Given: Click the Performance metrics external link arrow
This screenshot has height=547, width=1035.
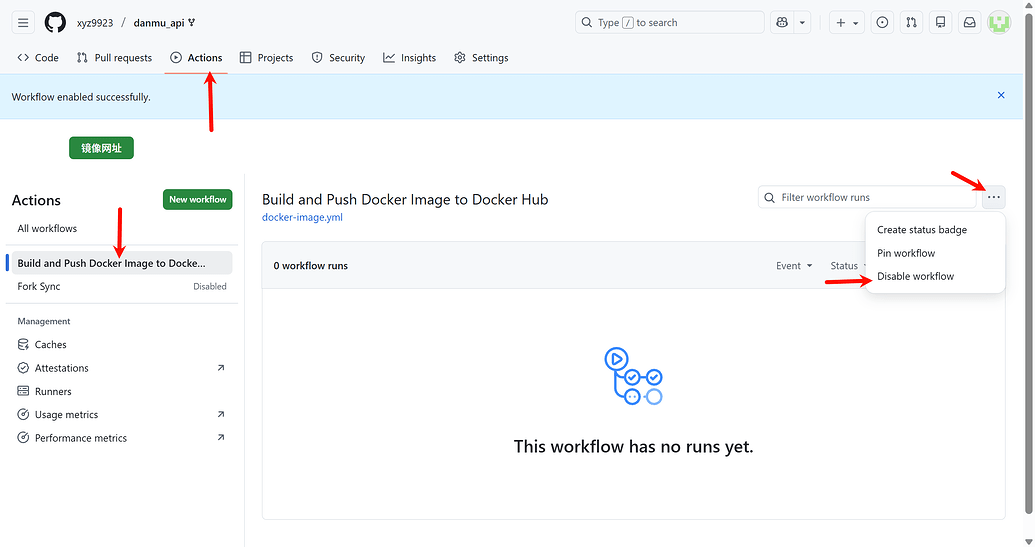Looking at the screenshot, I should pyautogui.click(x=220, y=437).
